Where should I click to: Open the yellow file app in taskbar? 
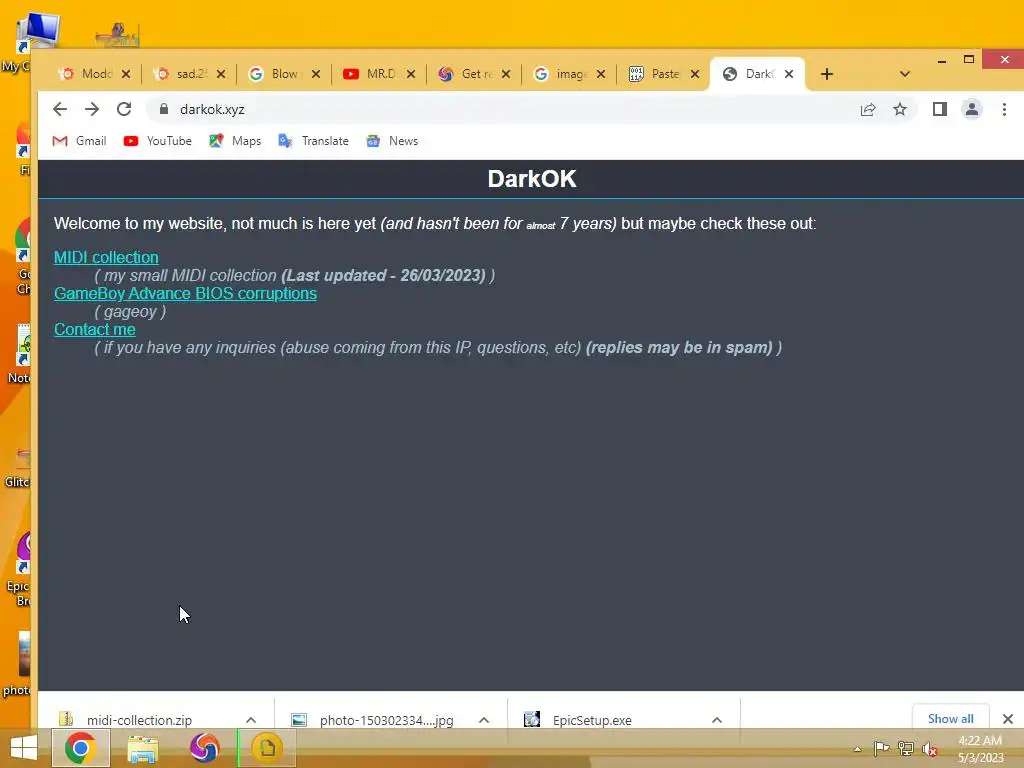pos(267,748)
